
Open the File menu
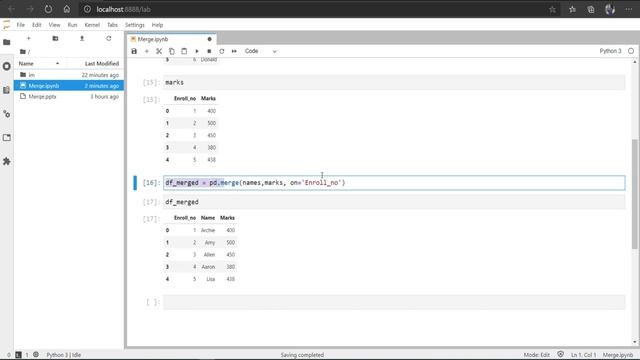point(20,25)
